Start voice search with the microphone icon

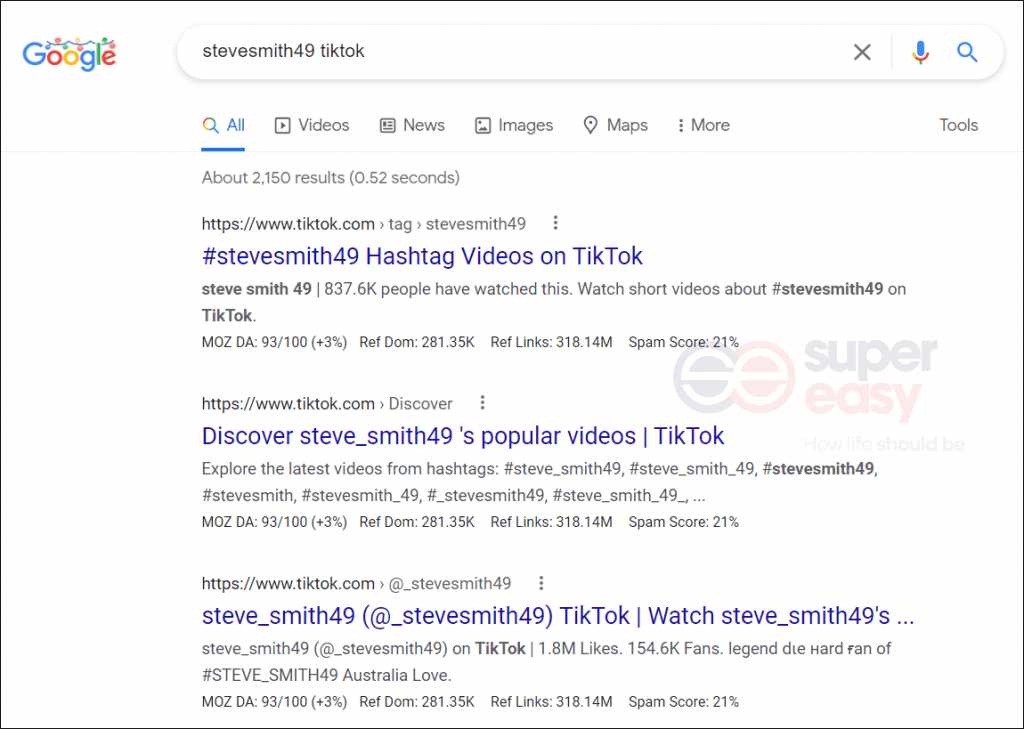[x=920, y=52]
